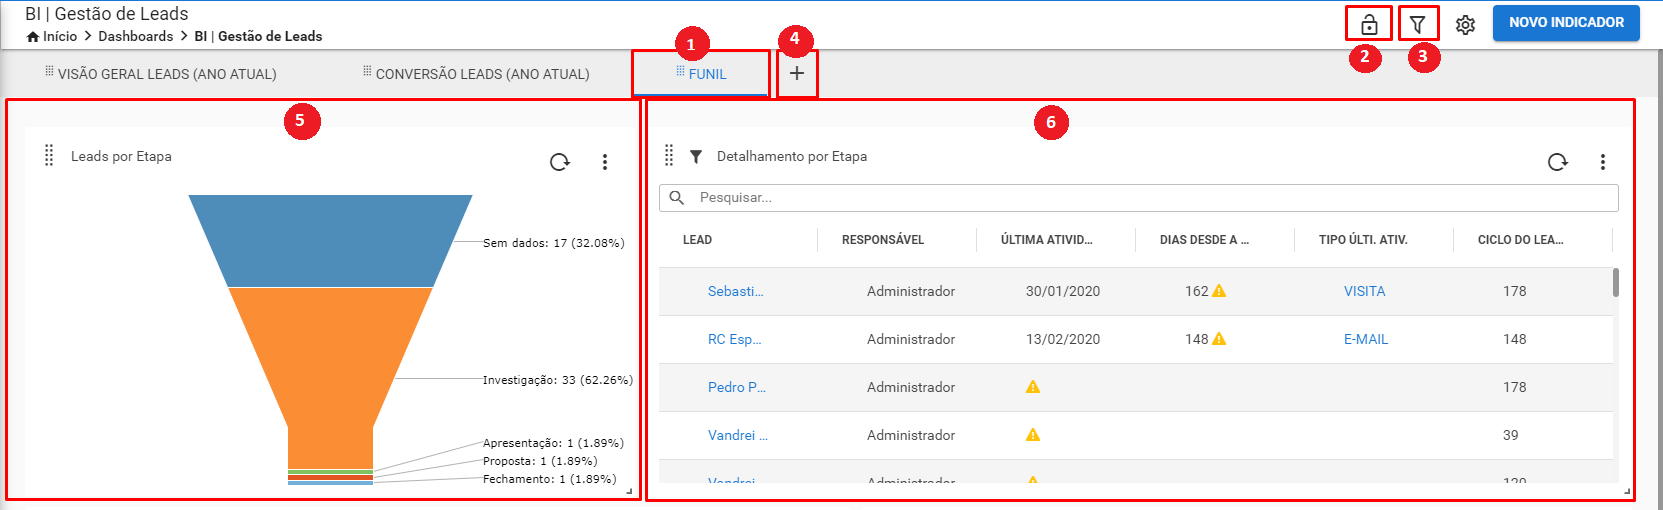Screen dimensions: 1663x510
Task: Sort by LEAD column header
Action: pyautogui.click(x=698, y=240)
